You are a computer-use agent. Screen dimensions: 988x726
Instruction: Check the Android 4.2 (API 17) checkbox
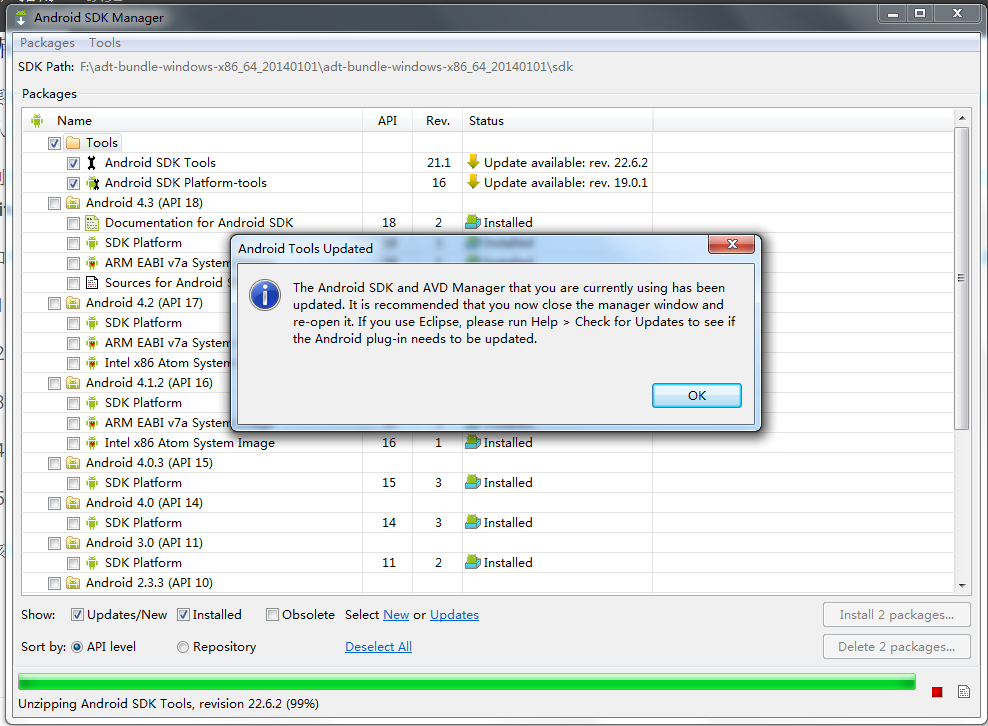click(54, 303)
